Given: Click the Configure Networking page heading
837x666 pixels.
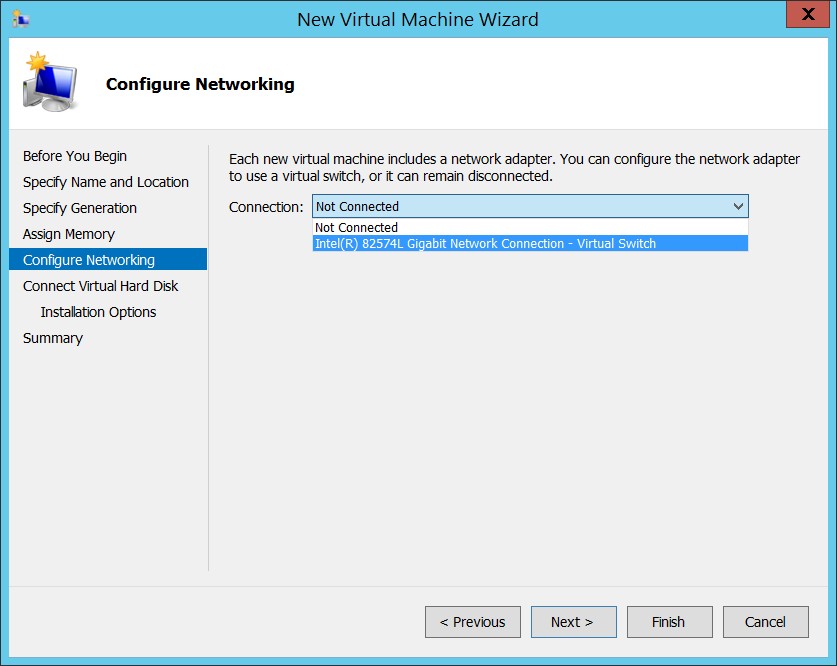Looking at the screenshot, I should [x=200, y=84].
